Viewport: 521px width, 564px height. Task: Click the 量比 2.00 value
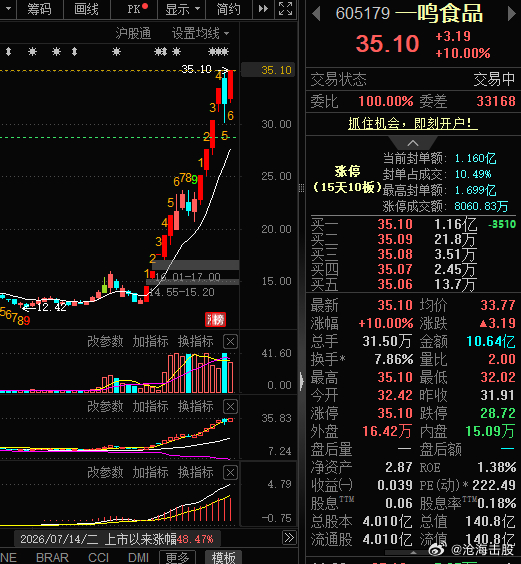click(x=502, y=359)
